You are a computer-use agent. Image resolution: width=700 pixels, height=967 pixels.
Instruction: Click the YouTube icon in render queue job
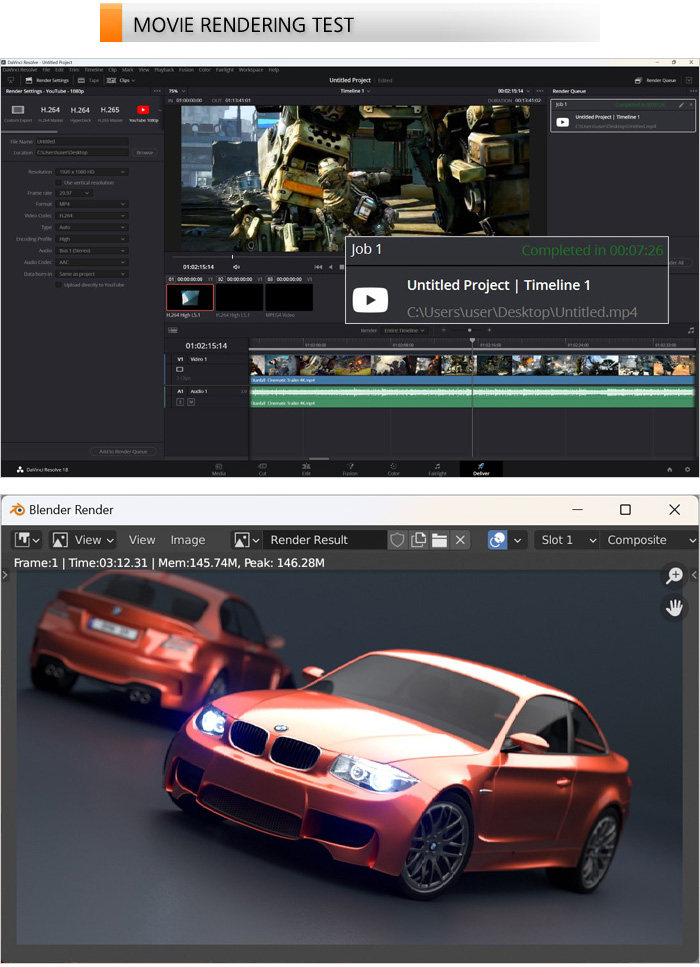(x=562, y=122)
